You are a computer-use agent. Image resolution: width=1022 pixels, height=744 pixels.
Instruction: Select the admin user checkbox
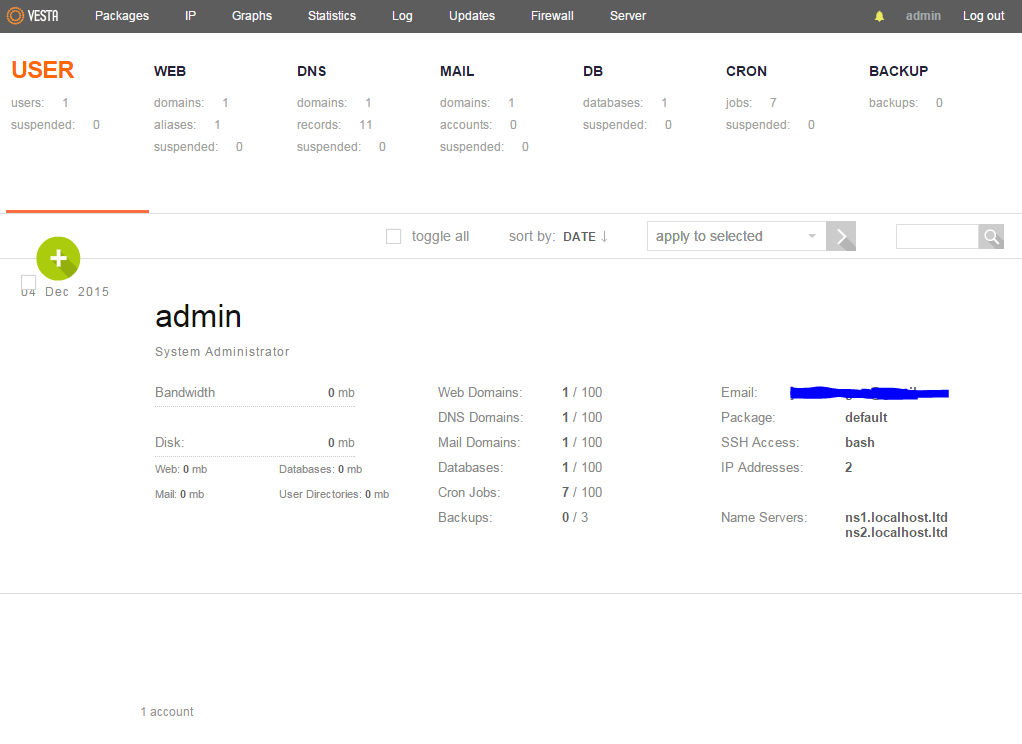coord(29,282)
